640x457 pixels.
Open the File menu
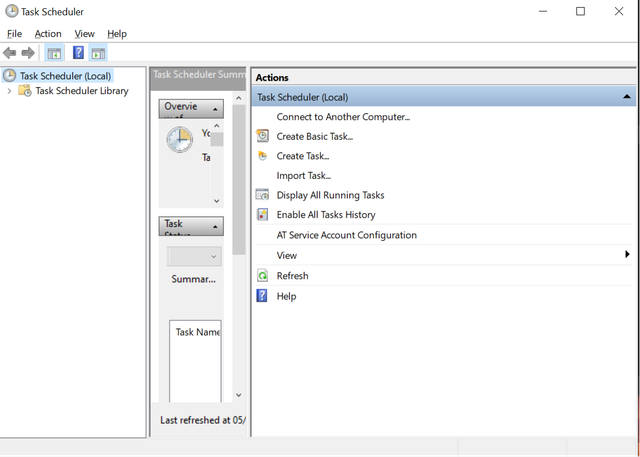(x=14, y=34)
